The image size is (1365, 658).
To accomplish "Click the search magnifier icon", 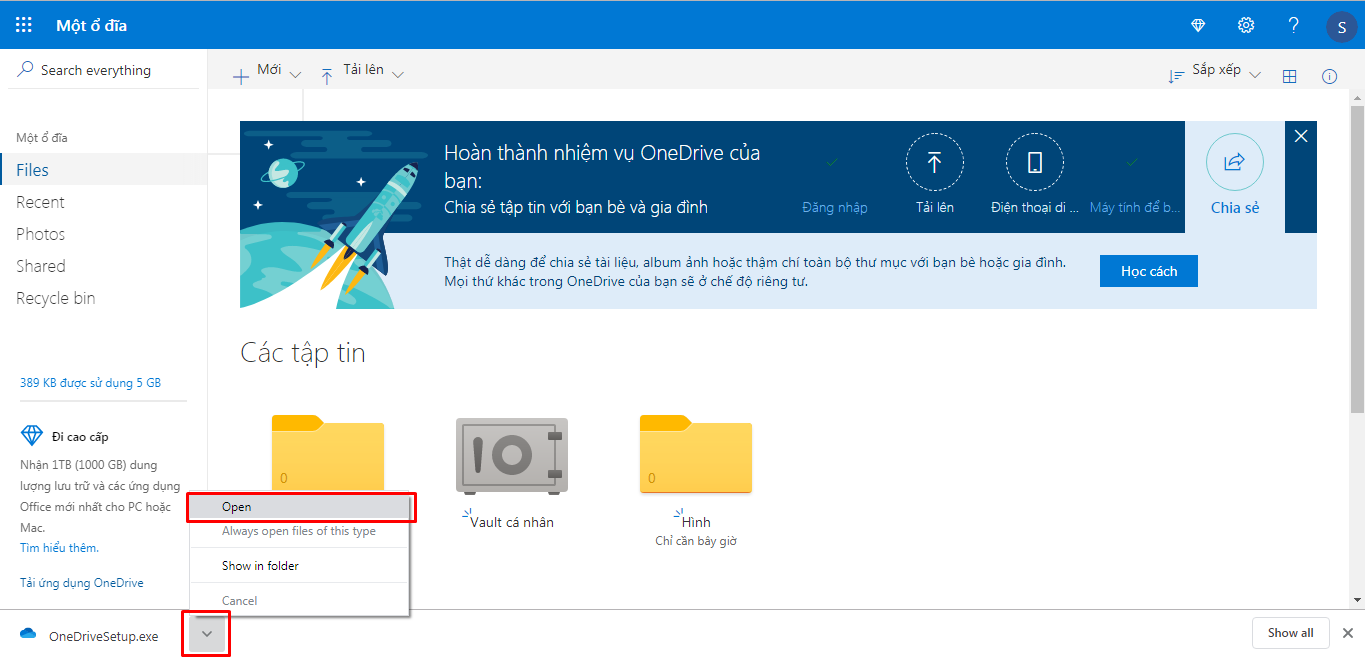I will tap(26, 69).
